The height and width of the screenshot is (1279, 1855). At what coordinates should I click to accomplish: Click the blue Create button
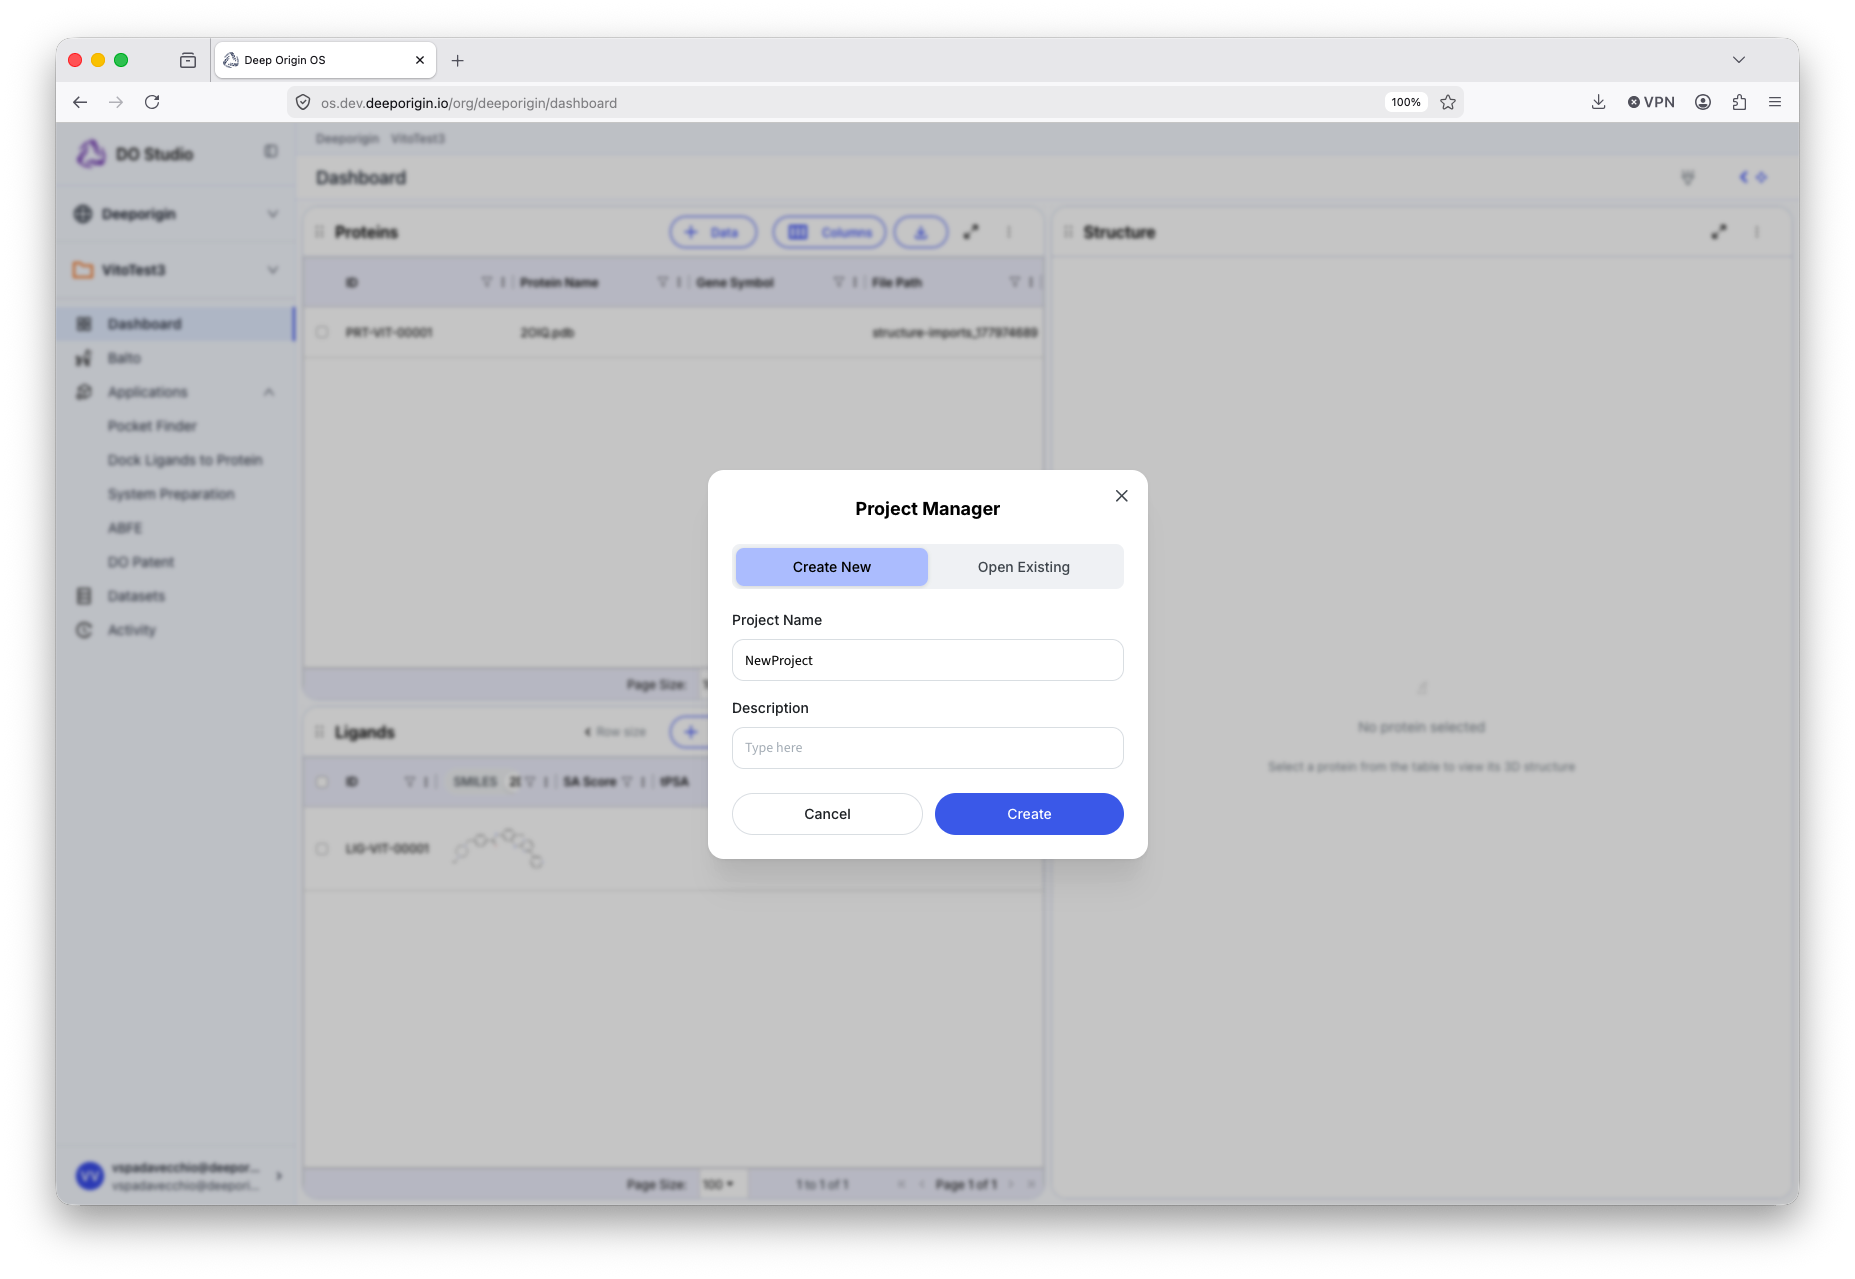click(x=1029, y=814)
